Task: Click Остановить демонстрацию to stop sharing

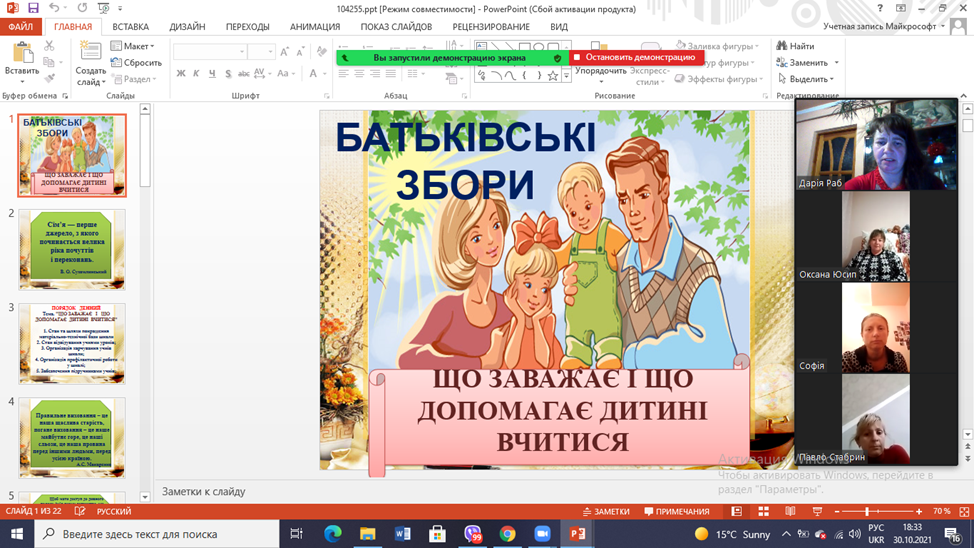Action: pos(636,57)
